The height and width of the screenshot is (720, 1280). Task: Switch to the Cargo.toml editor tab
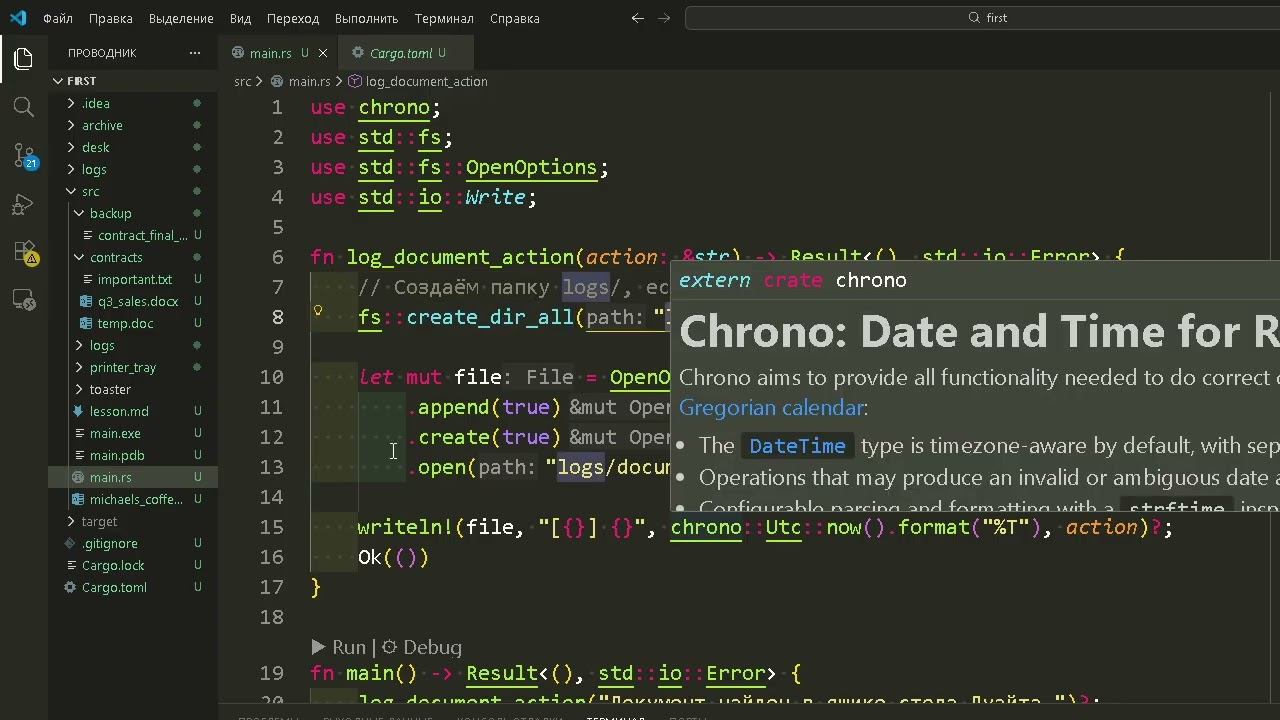click(406, 53)
